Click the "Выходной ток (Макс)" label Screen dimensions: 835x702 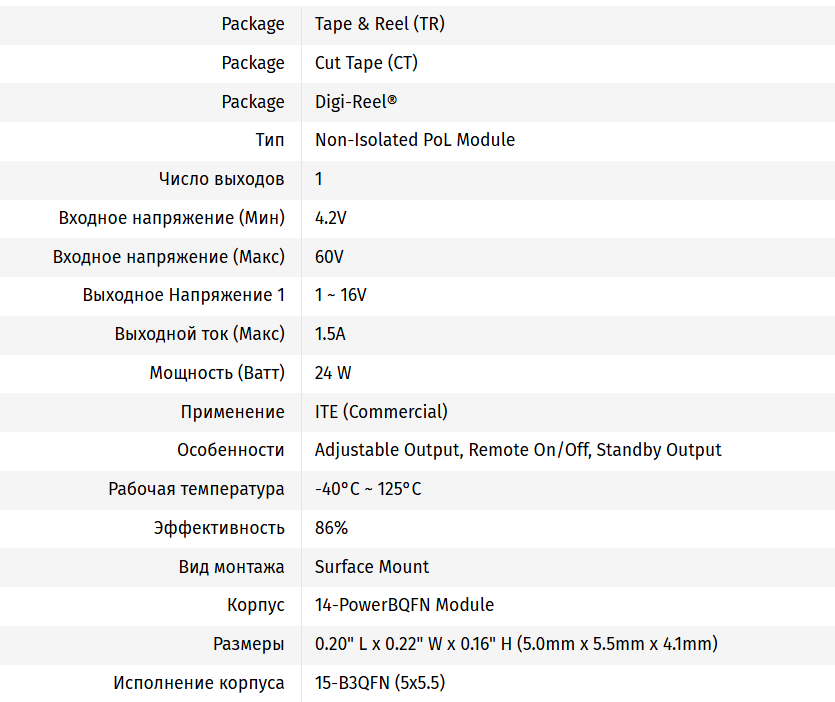coord(199,334)
